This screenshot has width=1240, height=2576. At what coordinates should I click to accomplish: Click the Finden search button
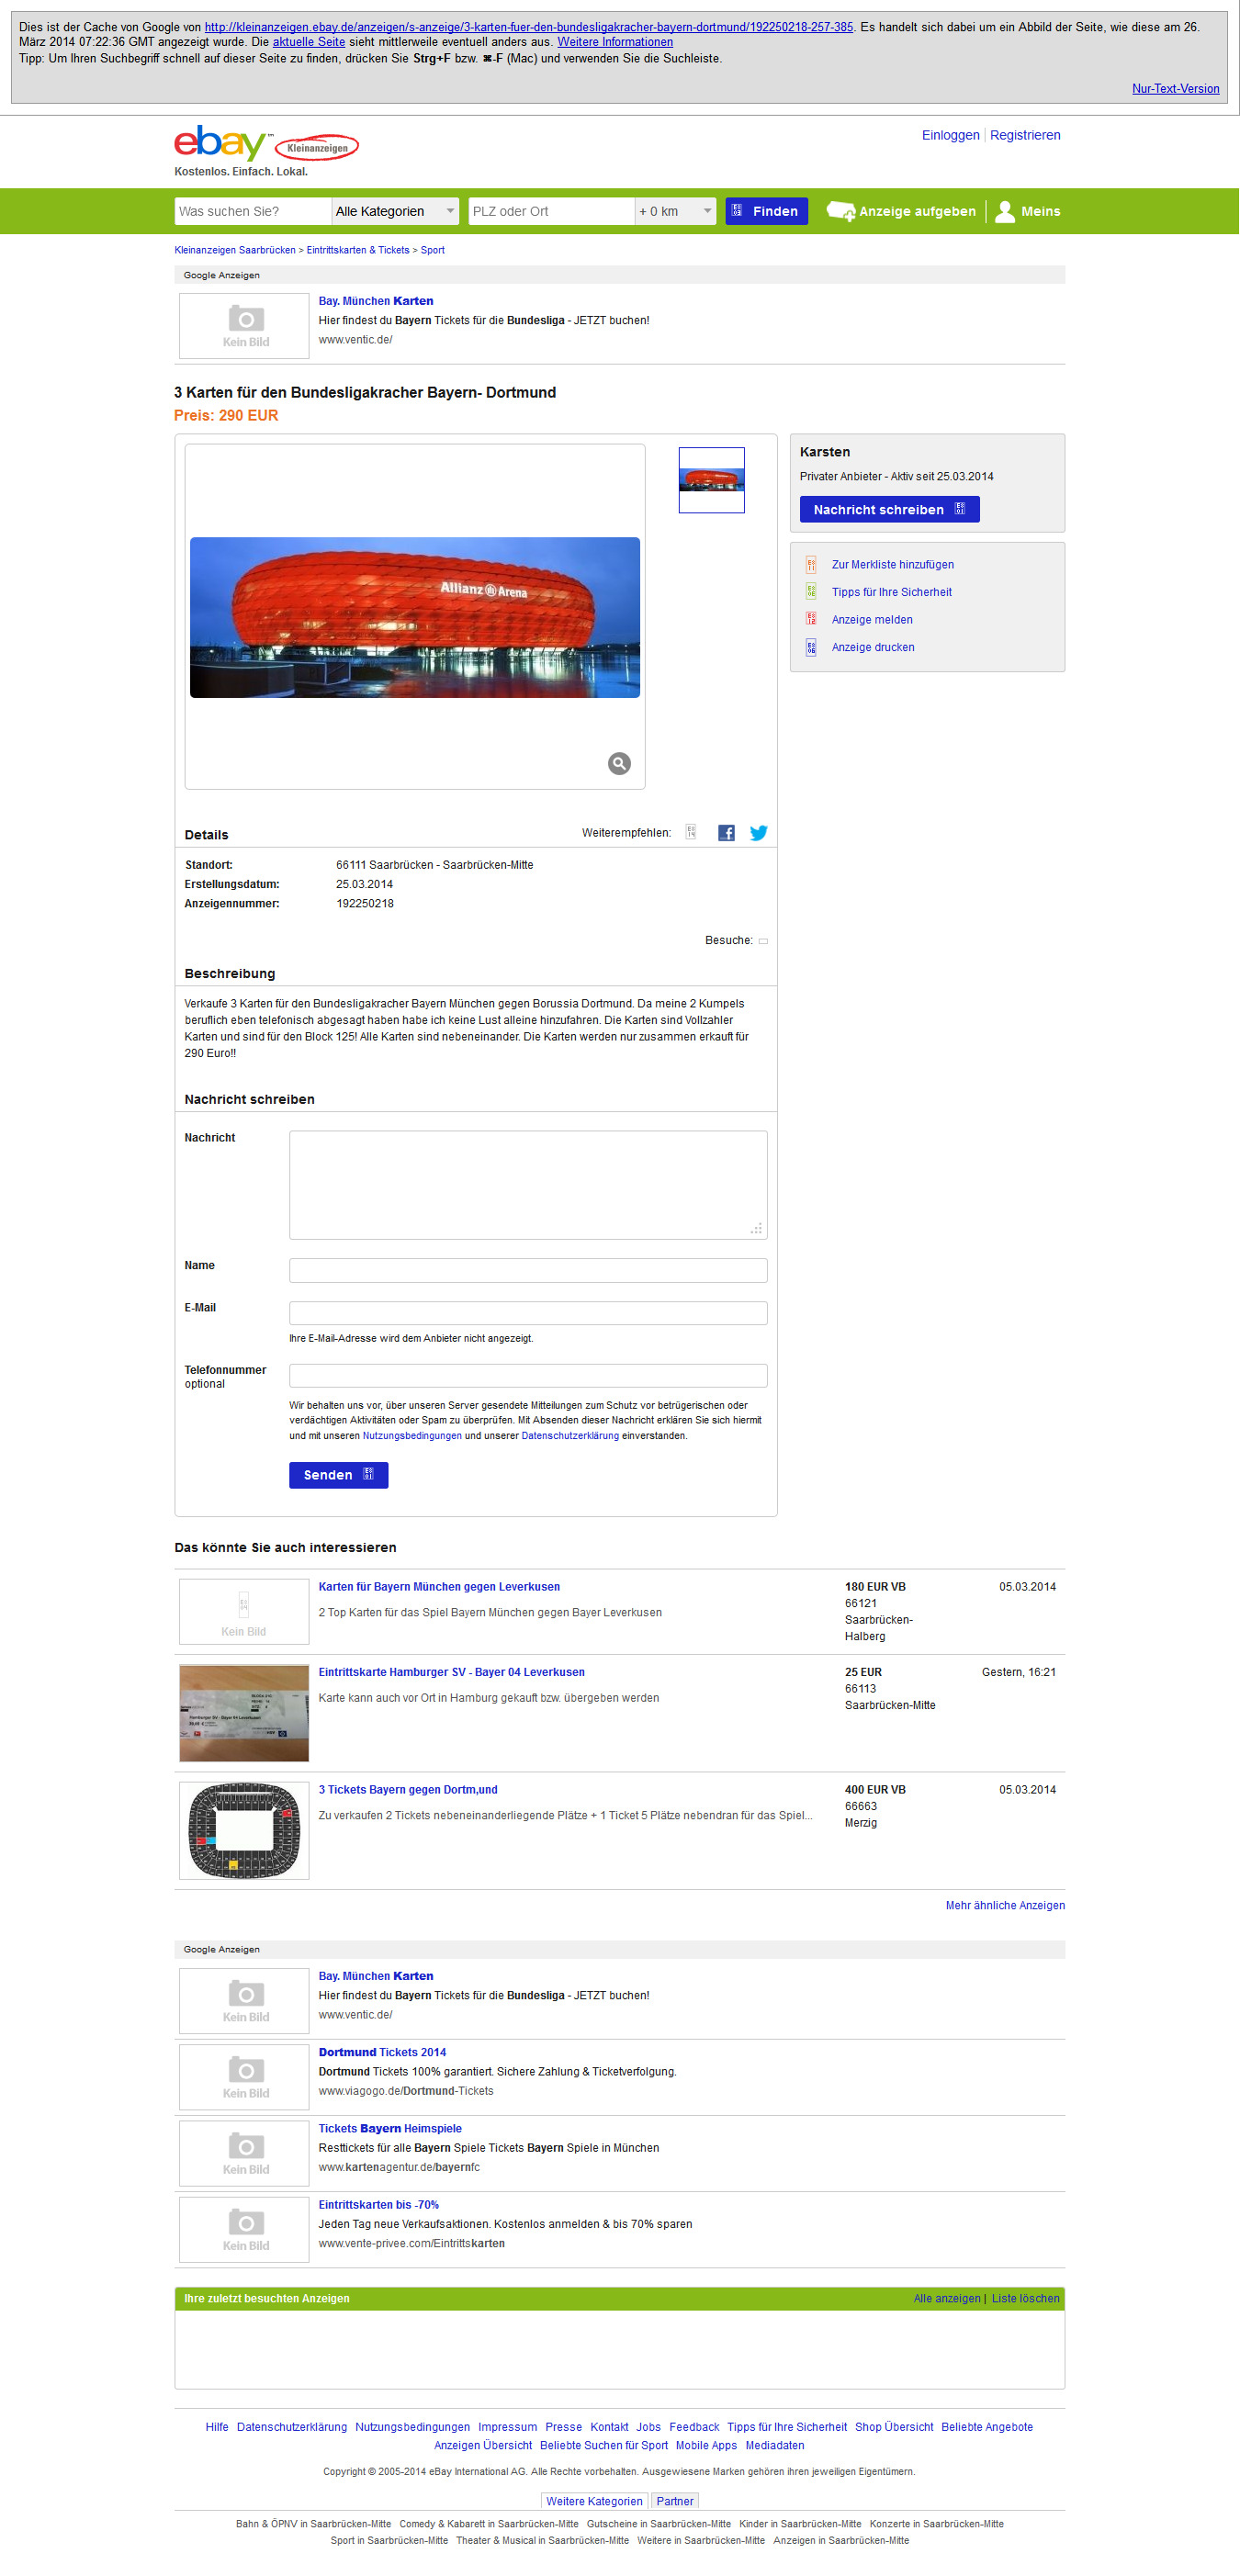coord(766,211)
